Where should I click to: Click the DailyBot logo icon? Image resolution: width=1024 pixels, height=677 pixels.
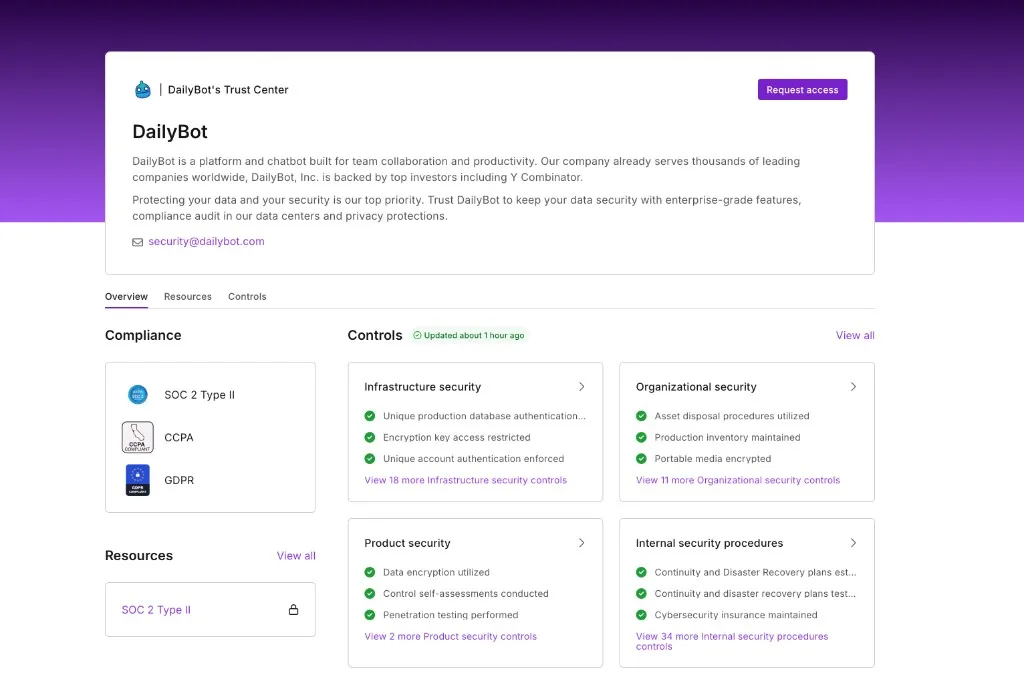142,89
